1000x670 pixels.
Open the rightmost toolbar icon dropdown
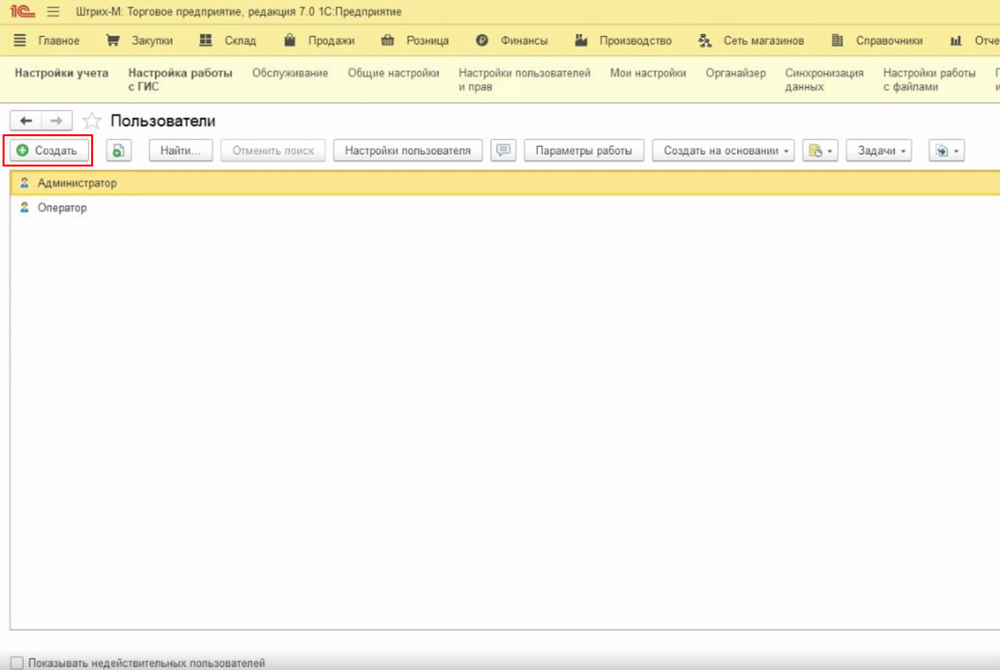pos(946,151)
